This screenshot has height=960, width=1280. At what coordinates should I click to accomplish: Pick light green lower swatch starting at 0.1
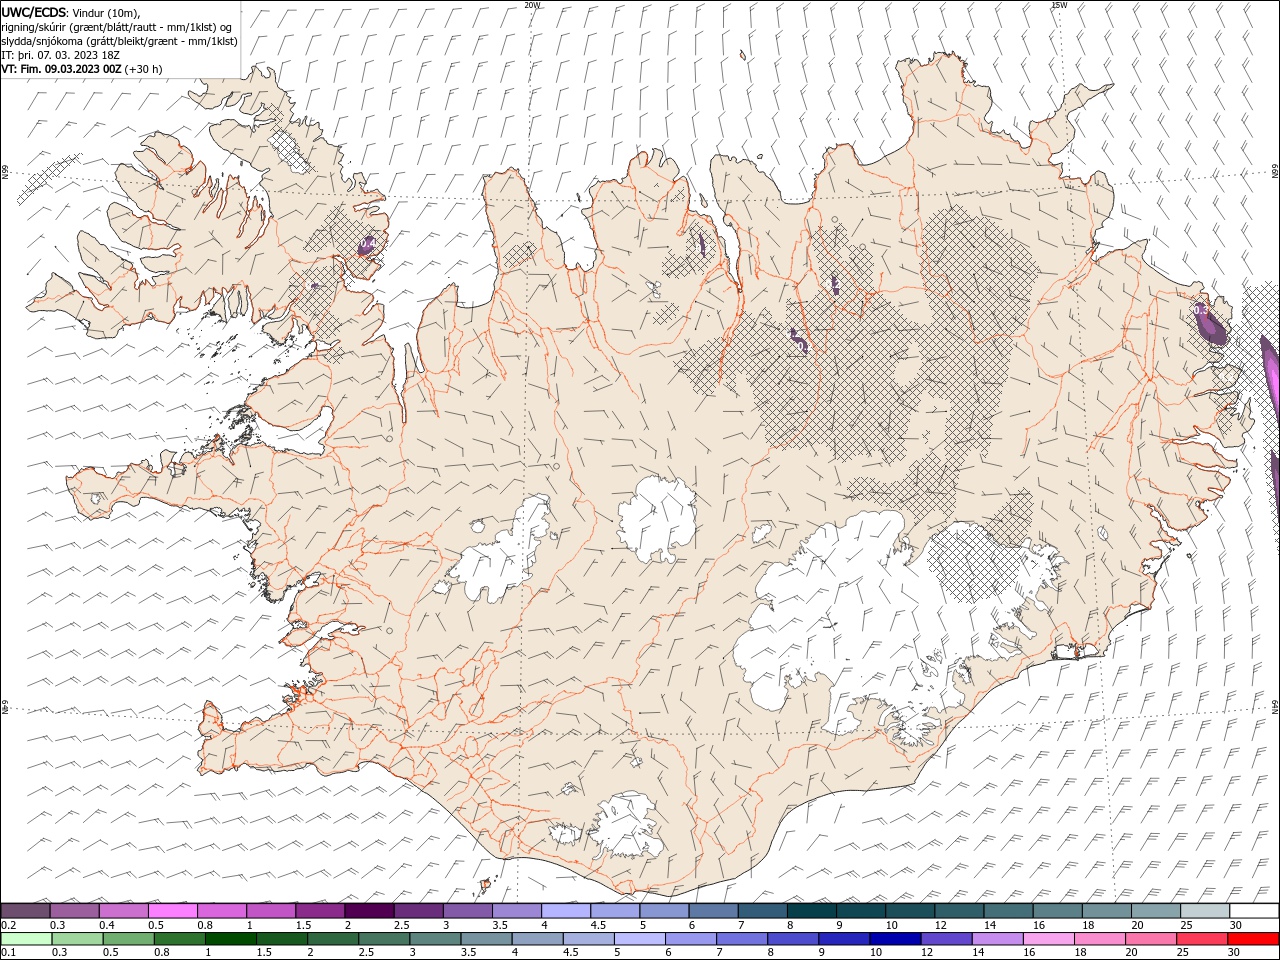[26, 939]
